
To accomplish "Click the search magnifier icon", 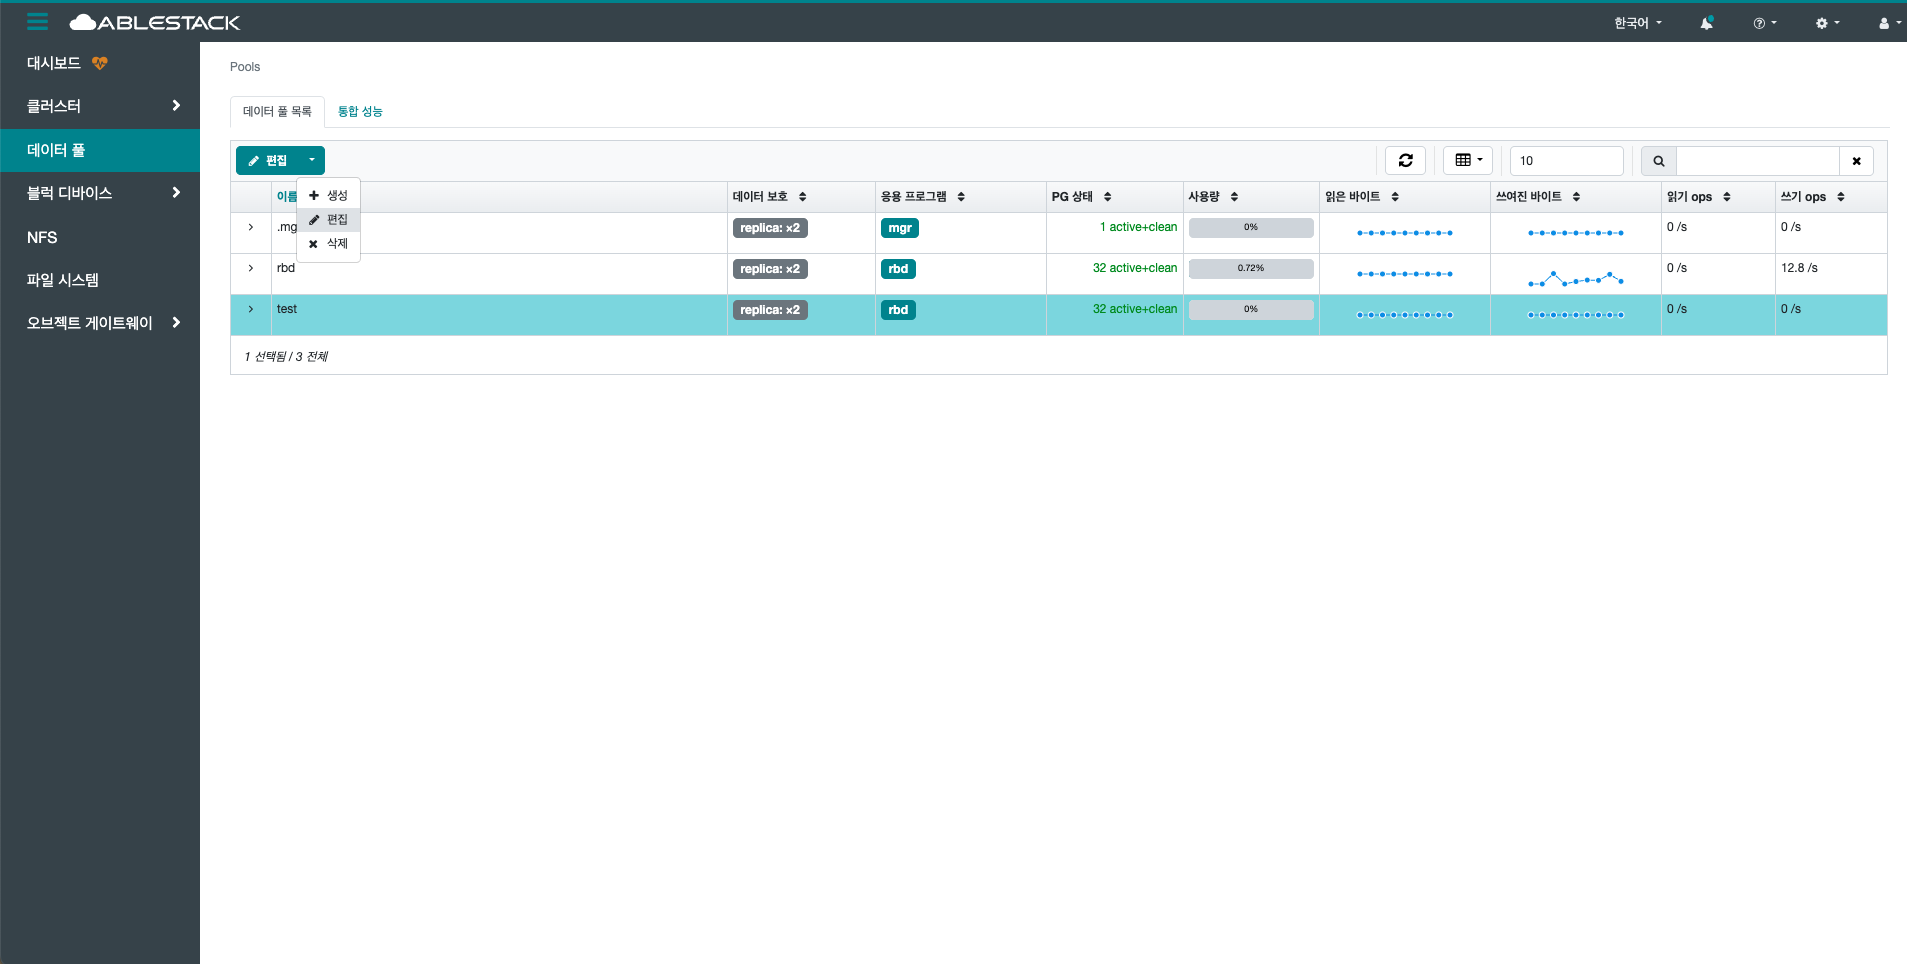I will (1658, 161).
